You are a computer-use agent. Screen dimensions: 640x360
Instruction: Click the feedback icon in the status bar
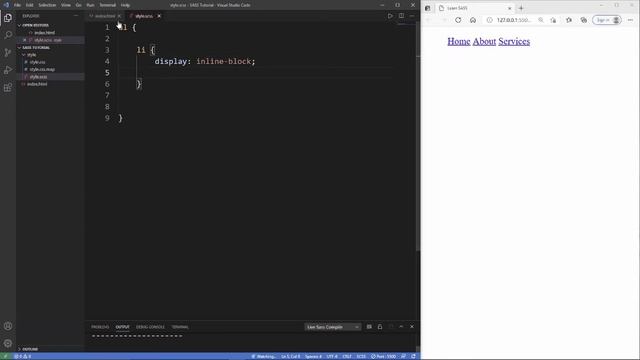[x=403, y=356]
